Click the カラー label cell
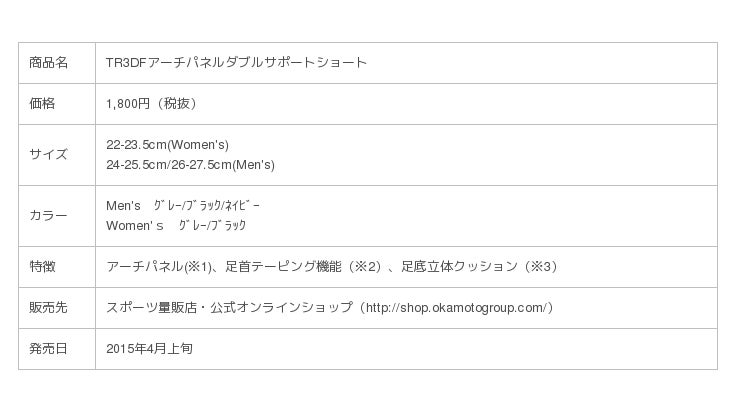This screenshot has width=740, height=410. coord(48,215)
